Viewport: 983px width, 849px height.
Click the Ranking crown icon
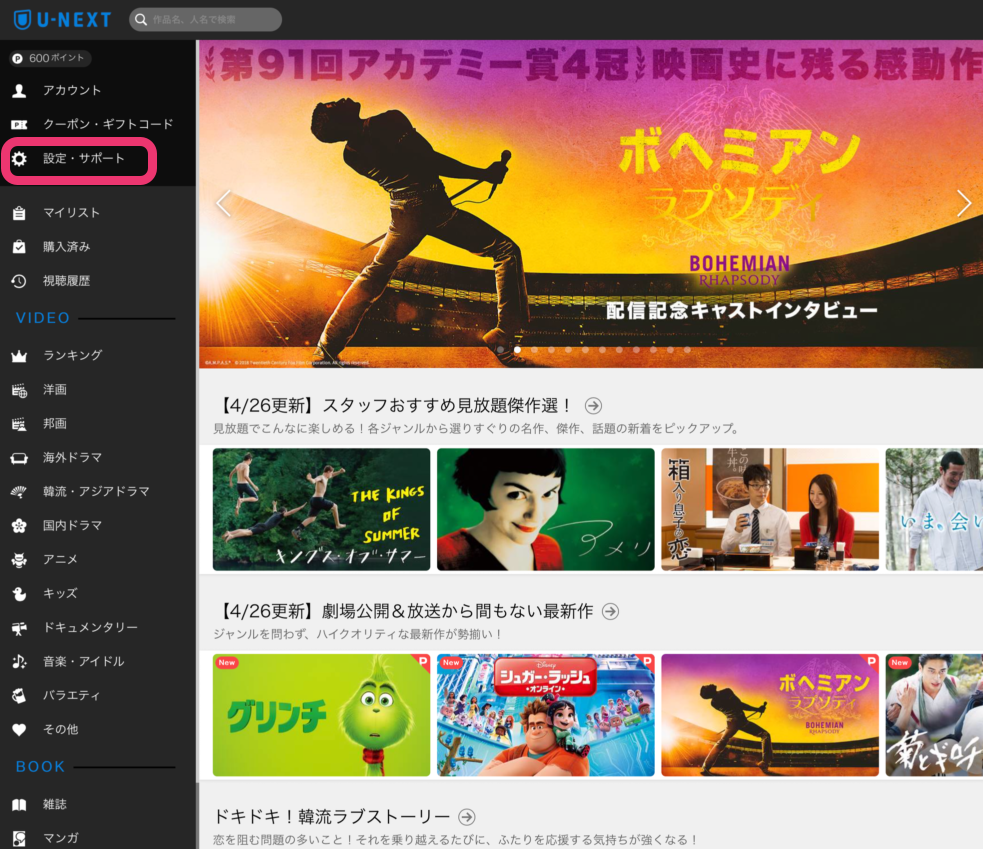point(19,356)
